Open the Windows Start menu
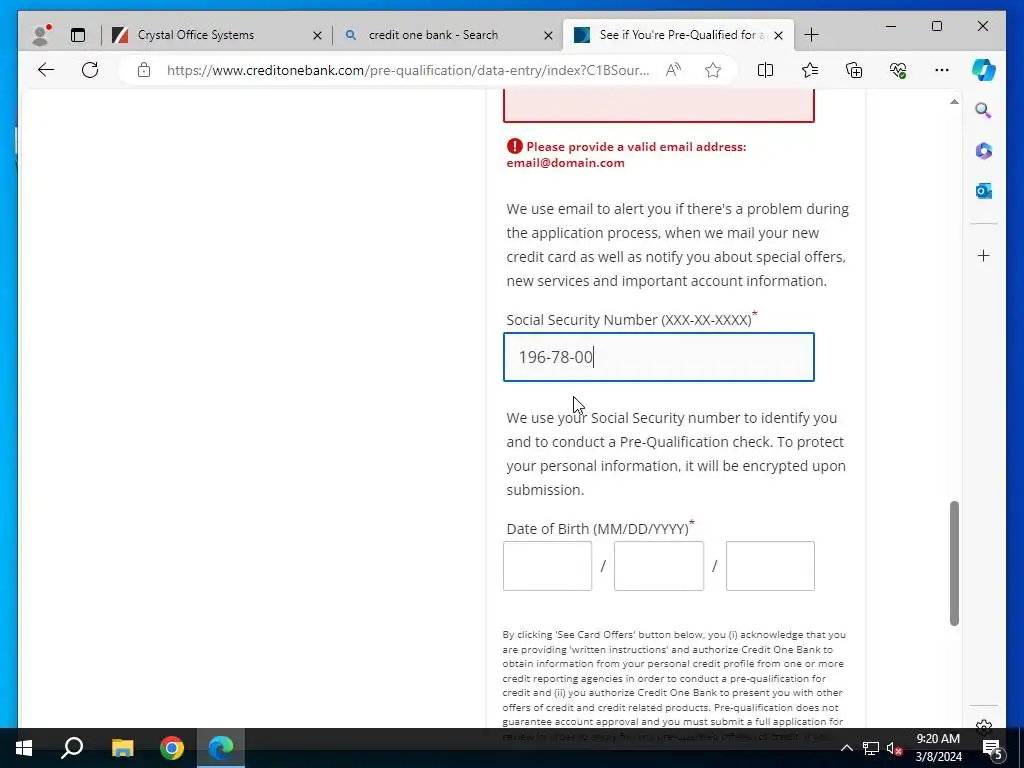The image size is (1024, 768). pos(24,748)
